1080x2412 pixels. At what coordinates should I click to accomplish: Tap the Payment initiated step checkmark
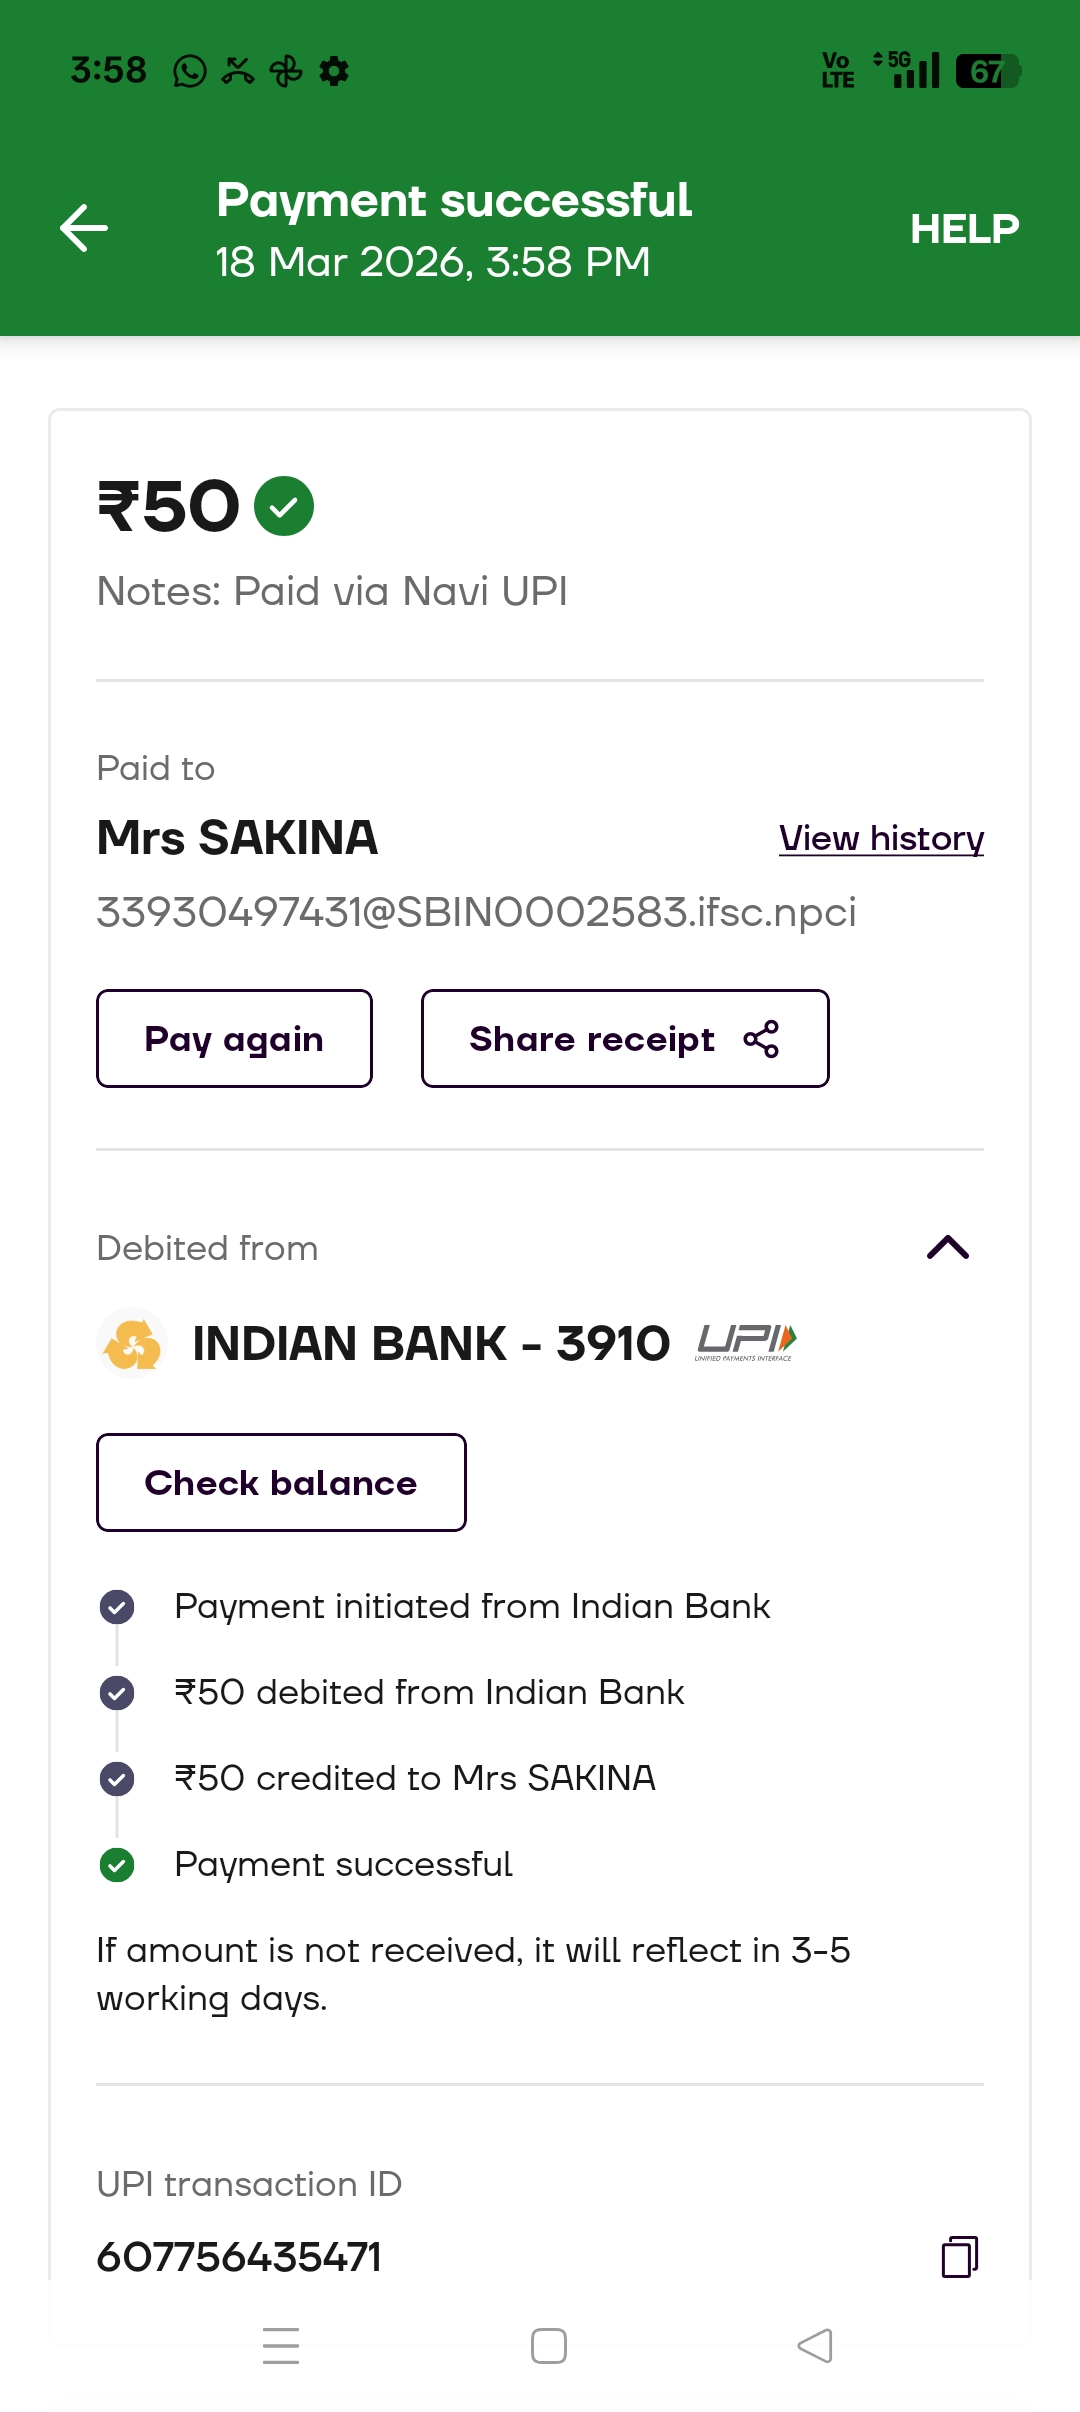tap(117, 1607)
